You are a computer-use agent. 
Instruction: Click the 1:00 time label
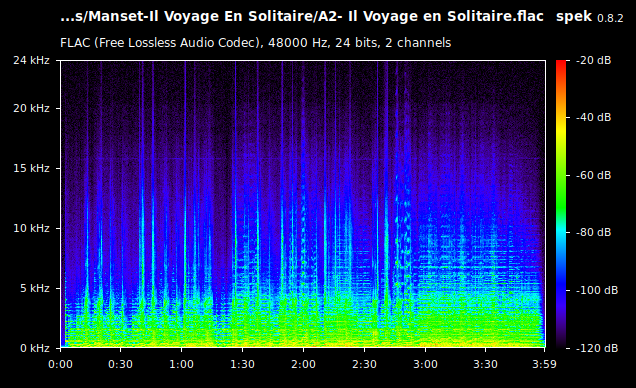coord(181,364)
